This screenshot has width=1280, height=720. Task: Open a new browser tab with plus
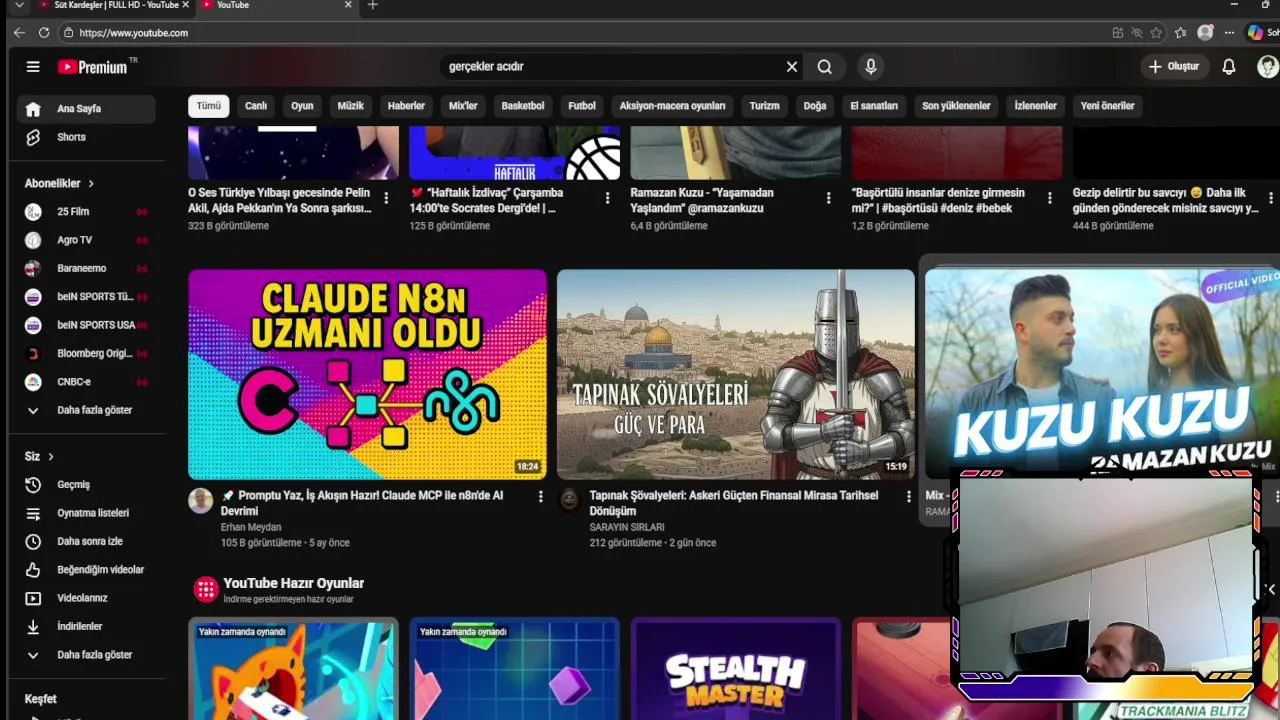(373, 5)
